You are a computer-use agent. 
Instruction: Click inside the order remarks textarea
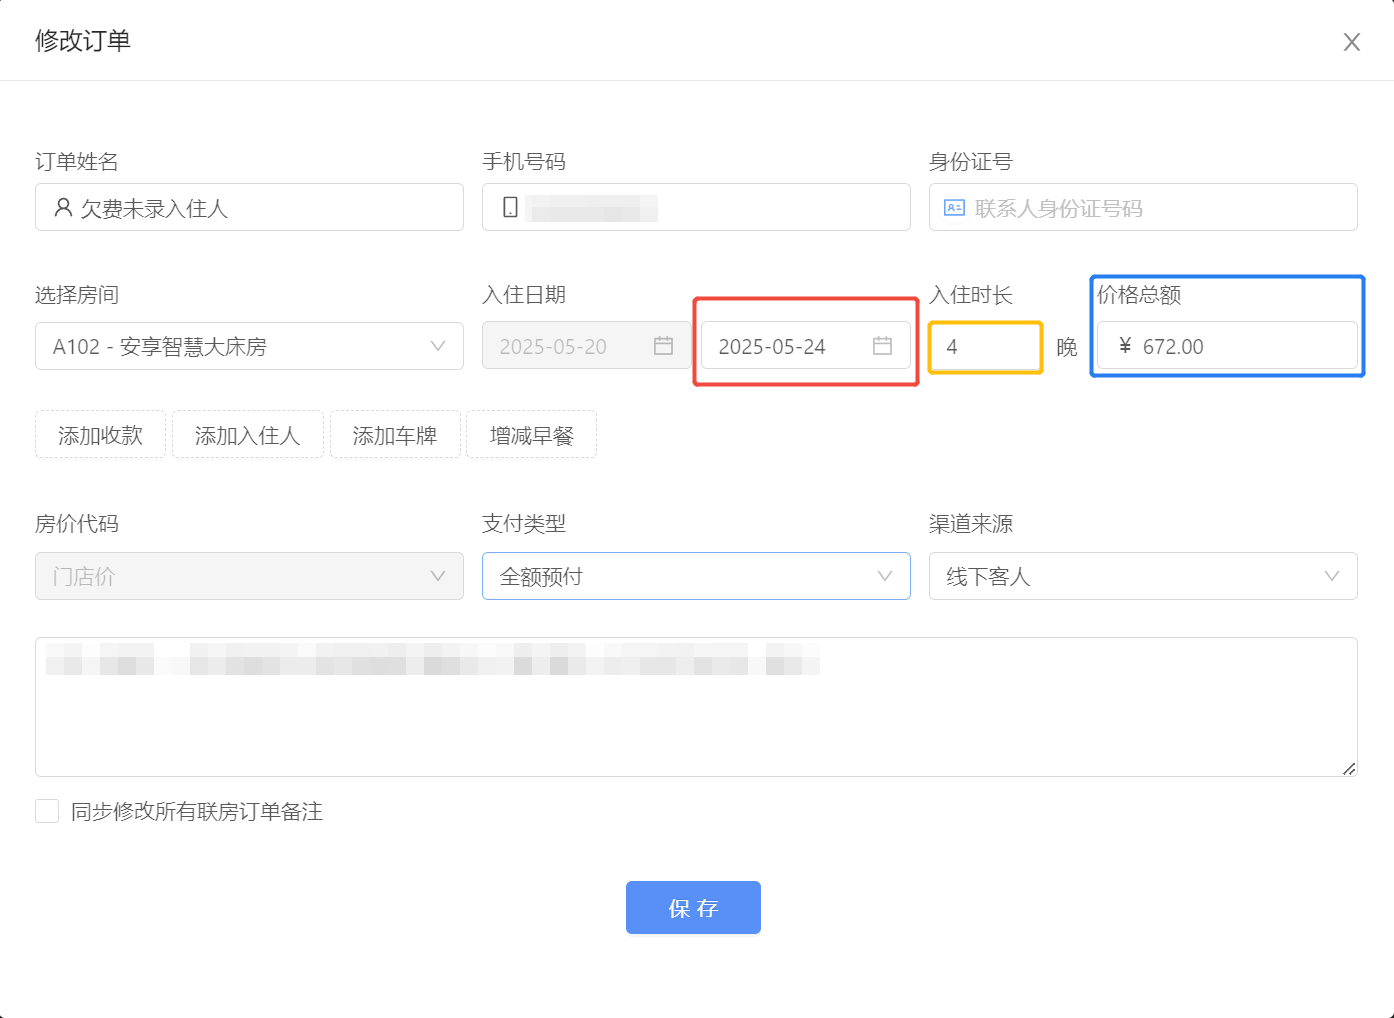click(696, 707)
